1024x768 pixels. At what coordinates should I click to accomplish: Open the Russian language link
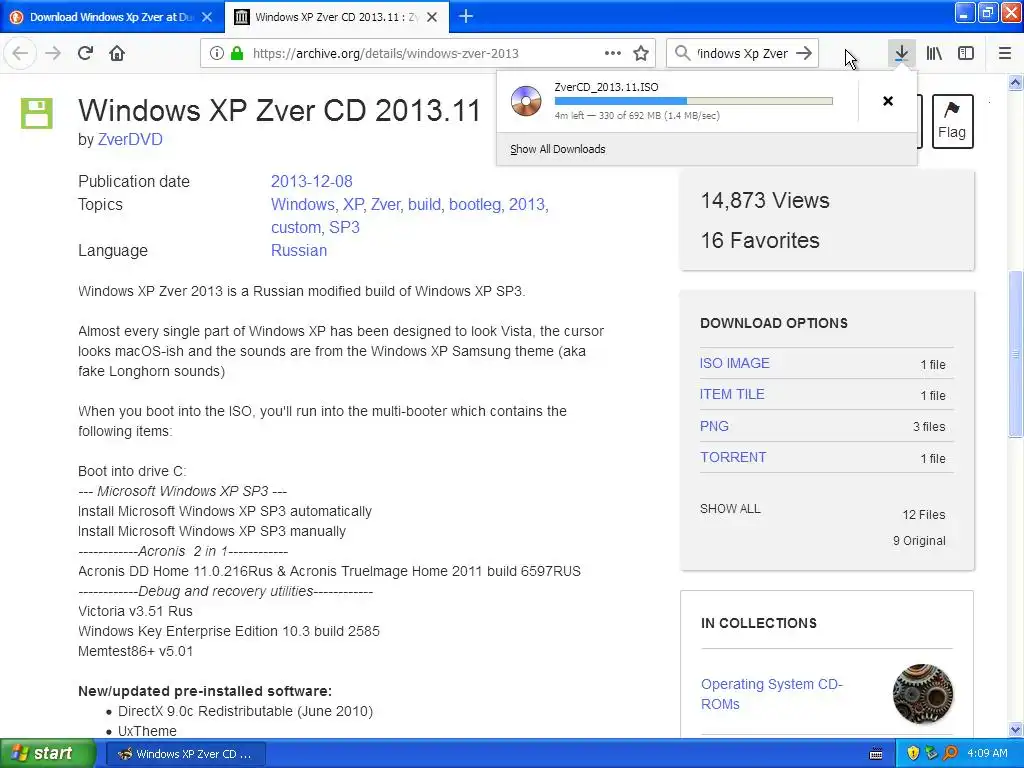[299, 251]
